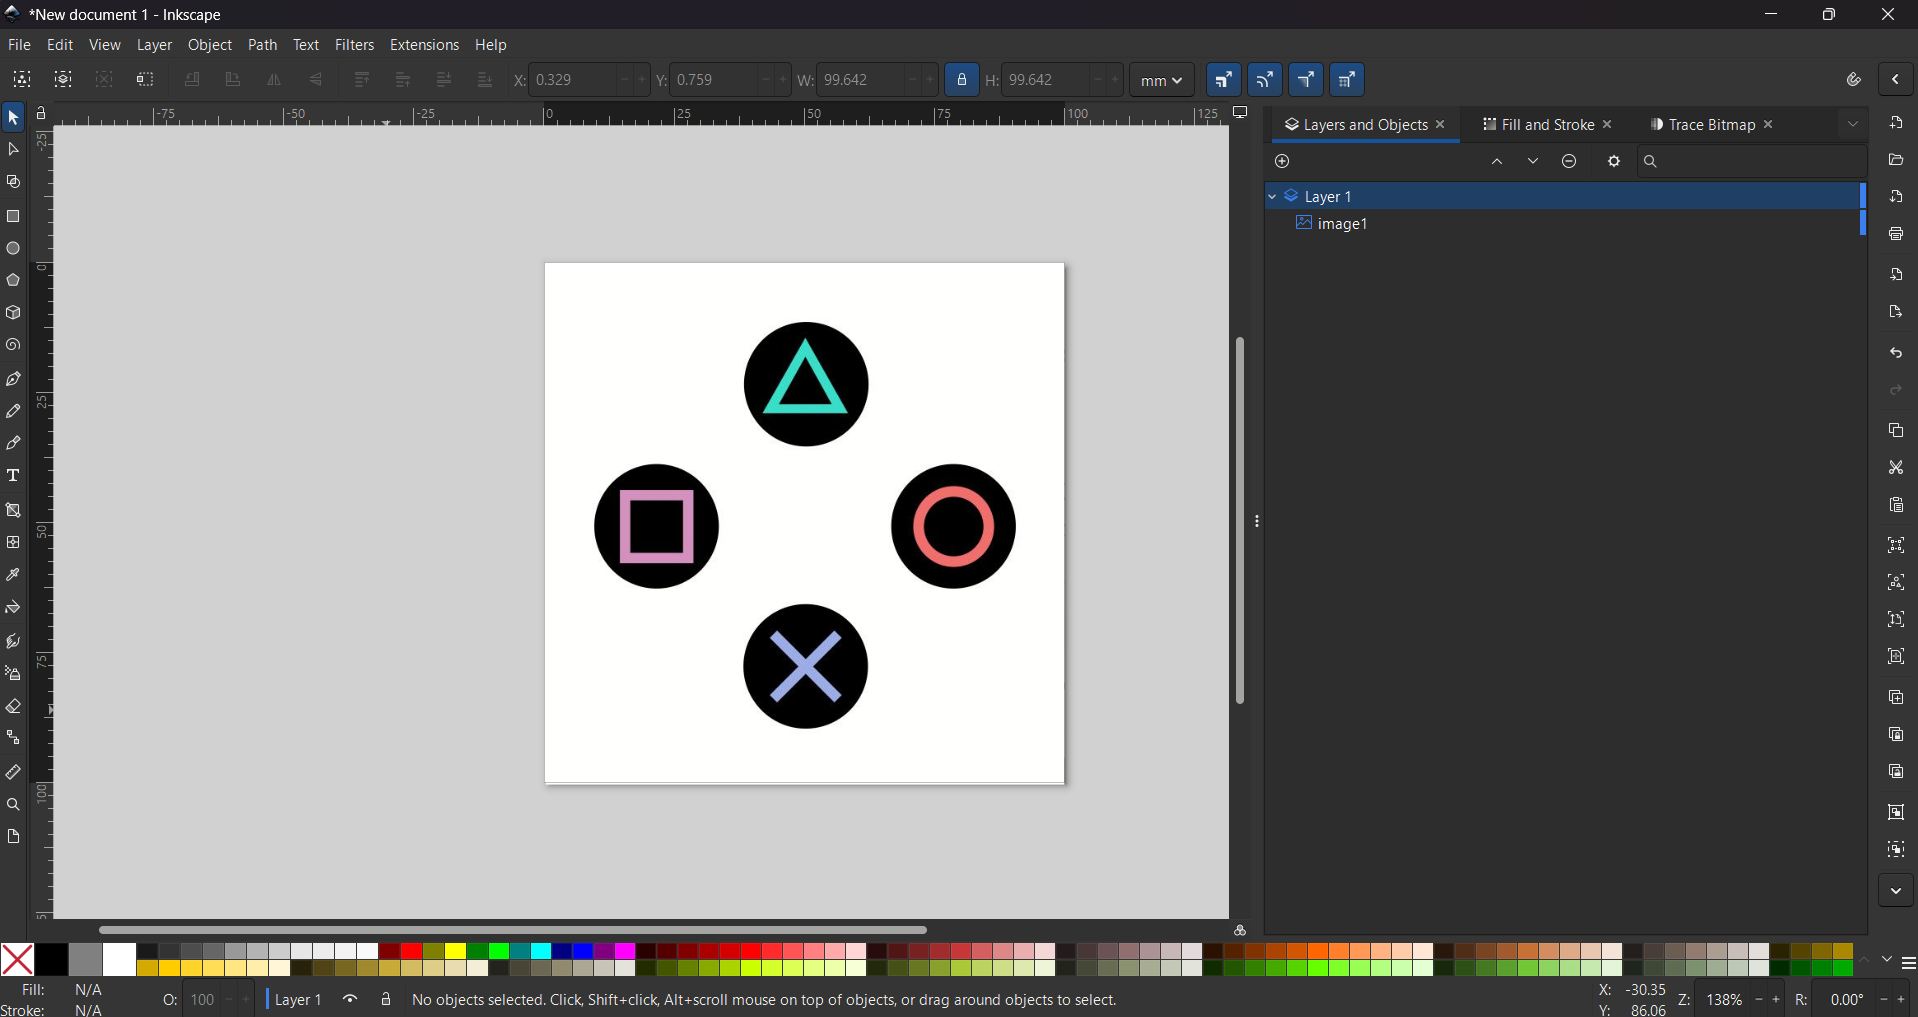Viewport: 1918px width, 1017px height.
Task: Open the dock panel tabs overflow chevron
Action: click(1853, 125)
